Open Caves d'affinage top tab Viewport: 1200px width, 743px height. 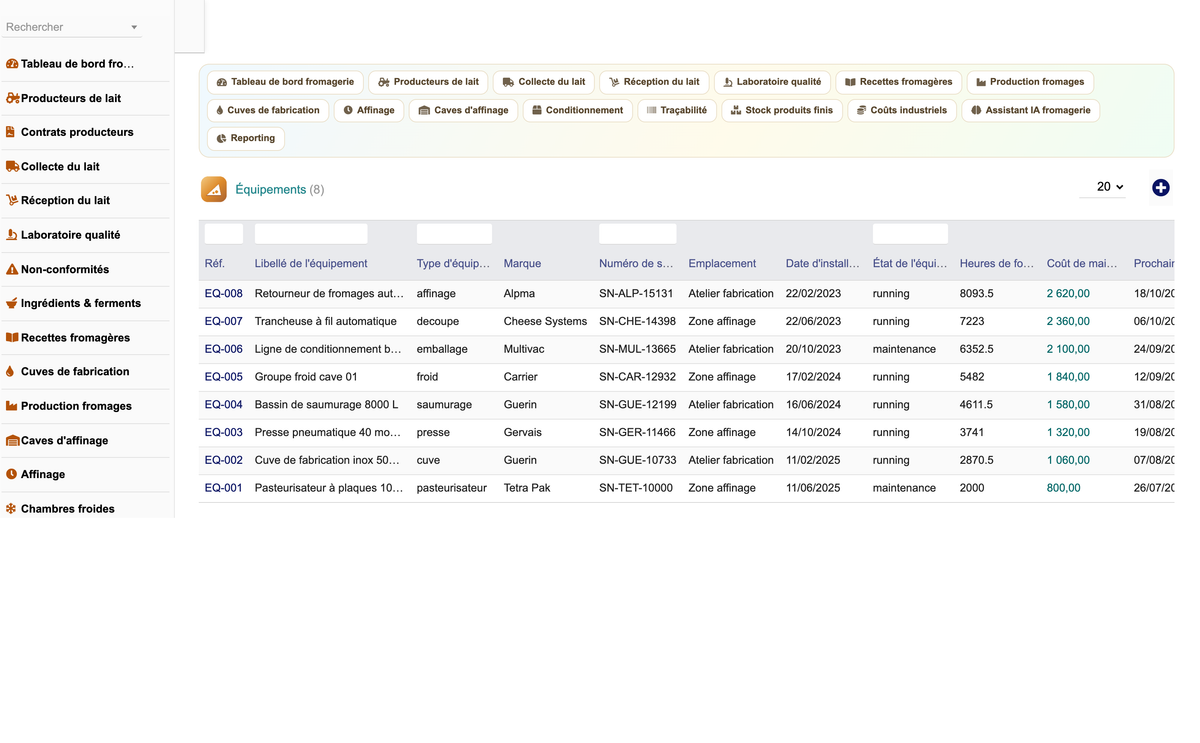coord(463,110)
